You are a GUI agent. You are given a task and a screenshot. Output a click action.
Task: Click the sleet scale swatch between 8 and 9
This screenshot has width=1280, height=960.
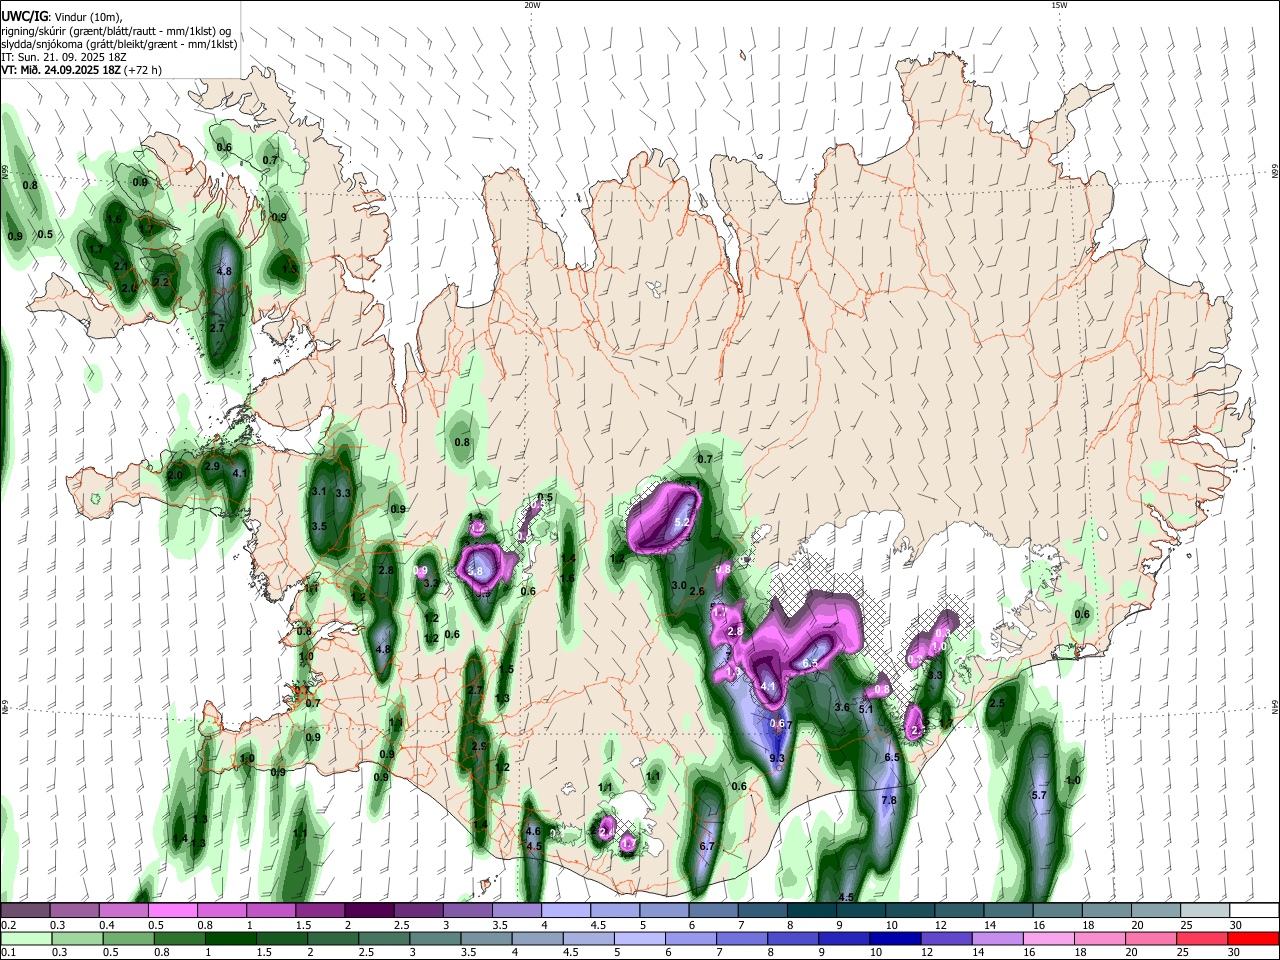[812, 910]
